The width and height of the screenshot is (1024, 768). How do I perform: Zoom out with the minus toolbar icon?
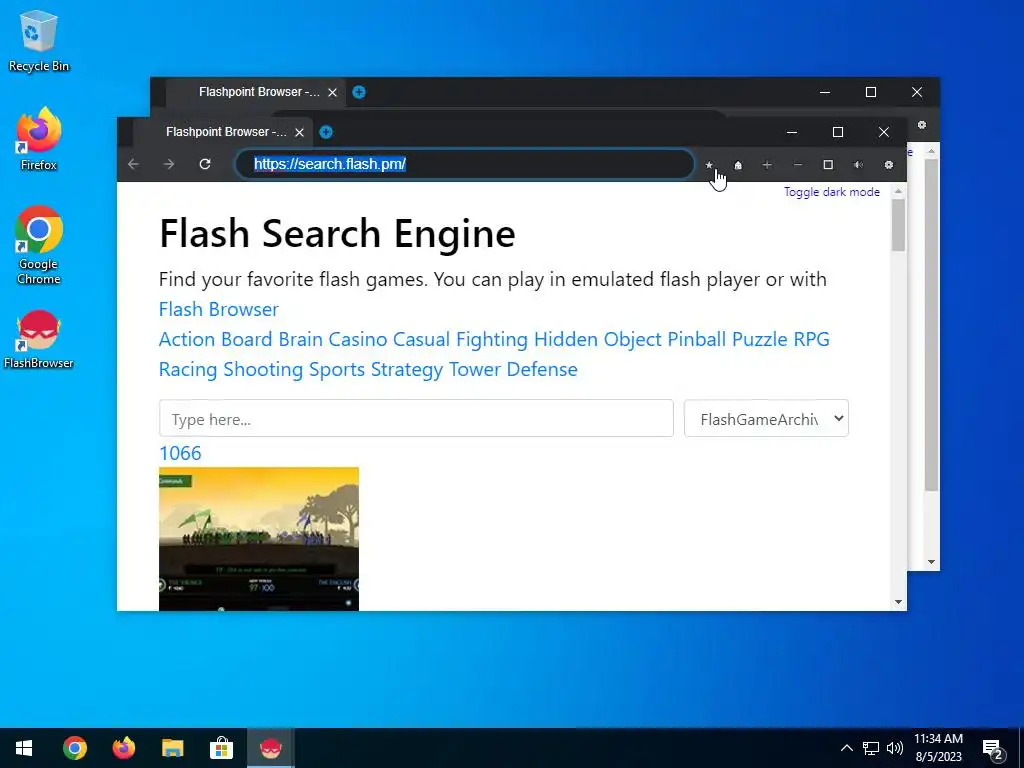(797, 165)
